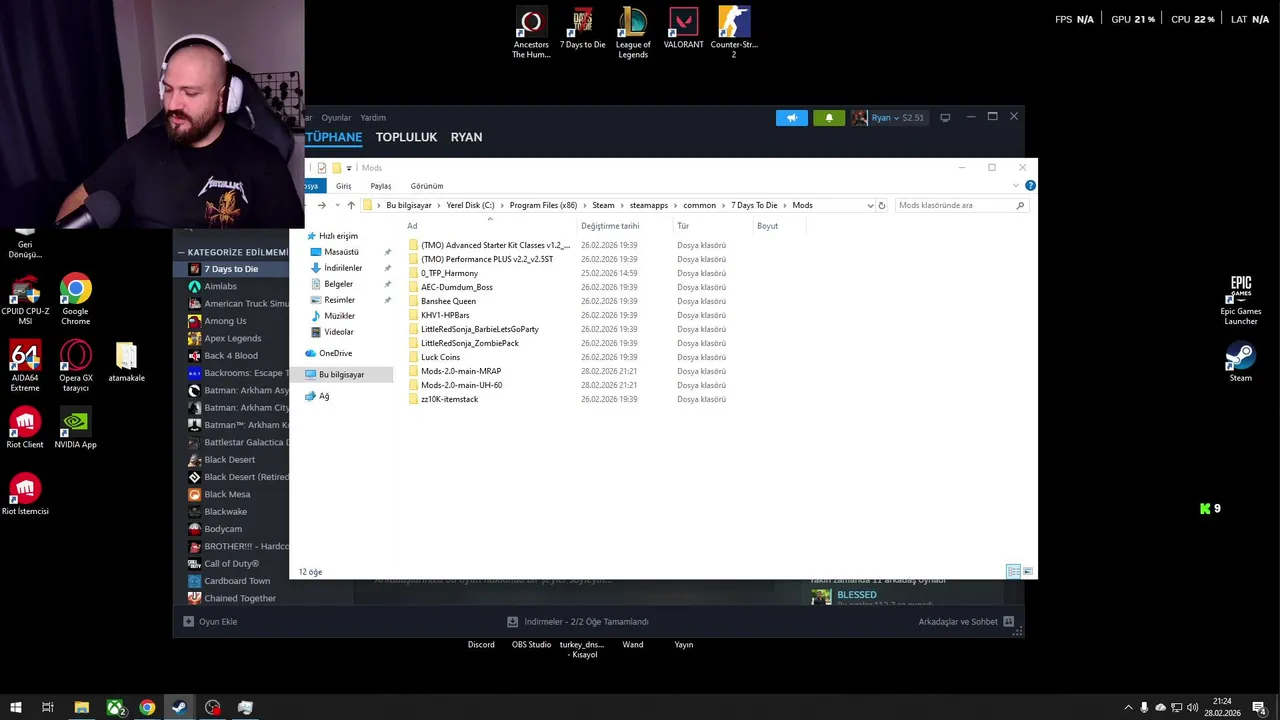1280x720 pixels.
Task: Click the Steam announcements megaphone button
Action: click(791, 118)
